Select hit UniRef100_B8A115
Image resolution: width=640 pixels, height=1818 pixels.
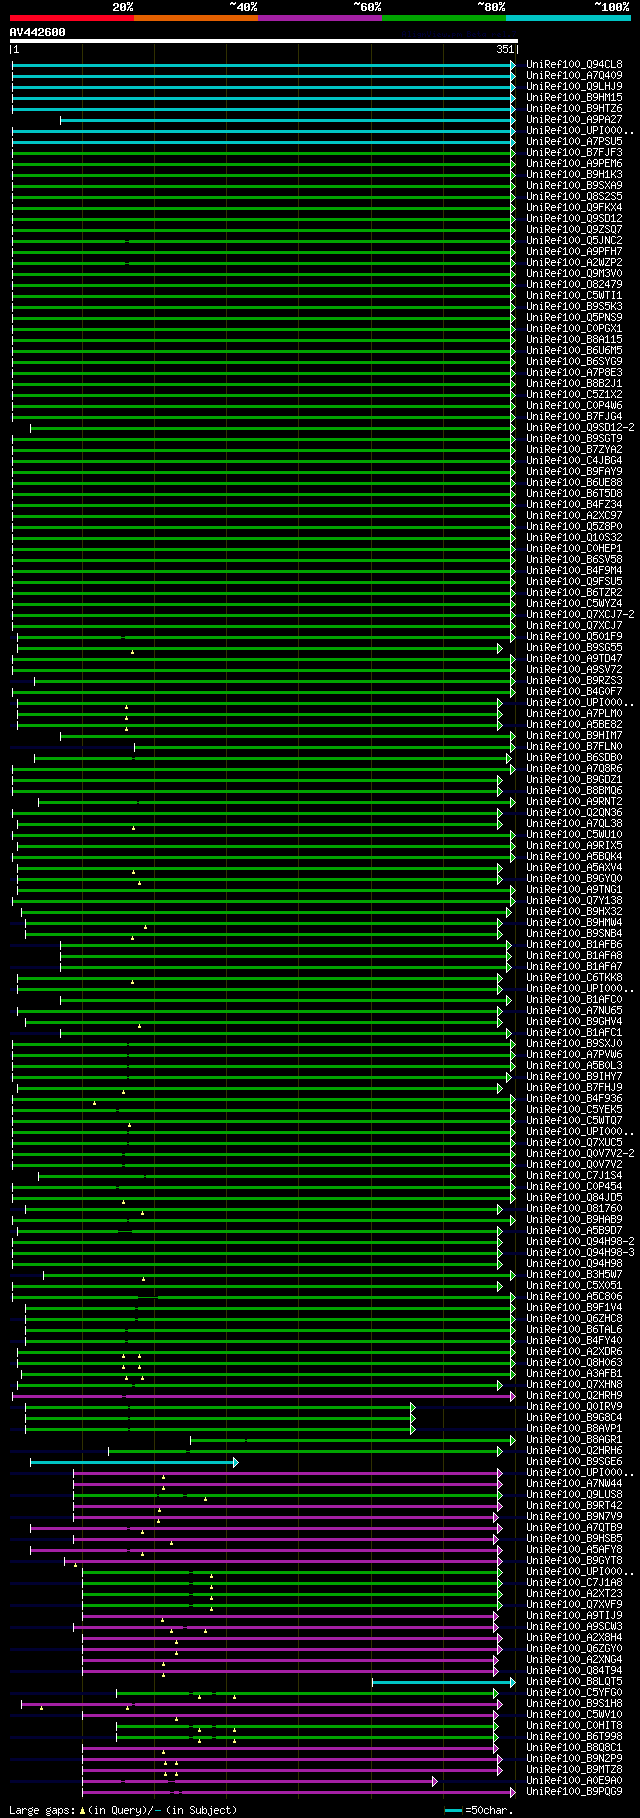point(574,340)
